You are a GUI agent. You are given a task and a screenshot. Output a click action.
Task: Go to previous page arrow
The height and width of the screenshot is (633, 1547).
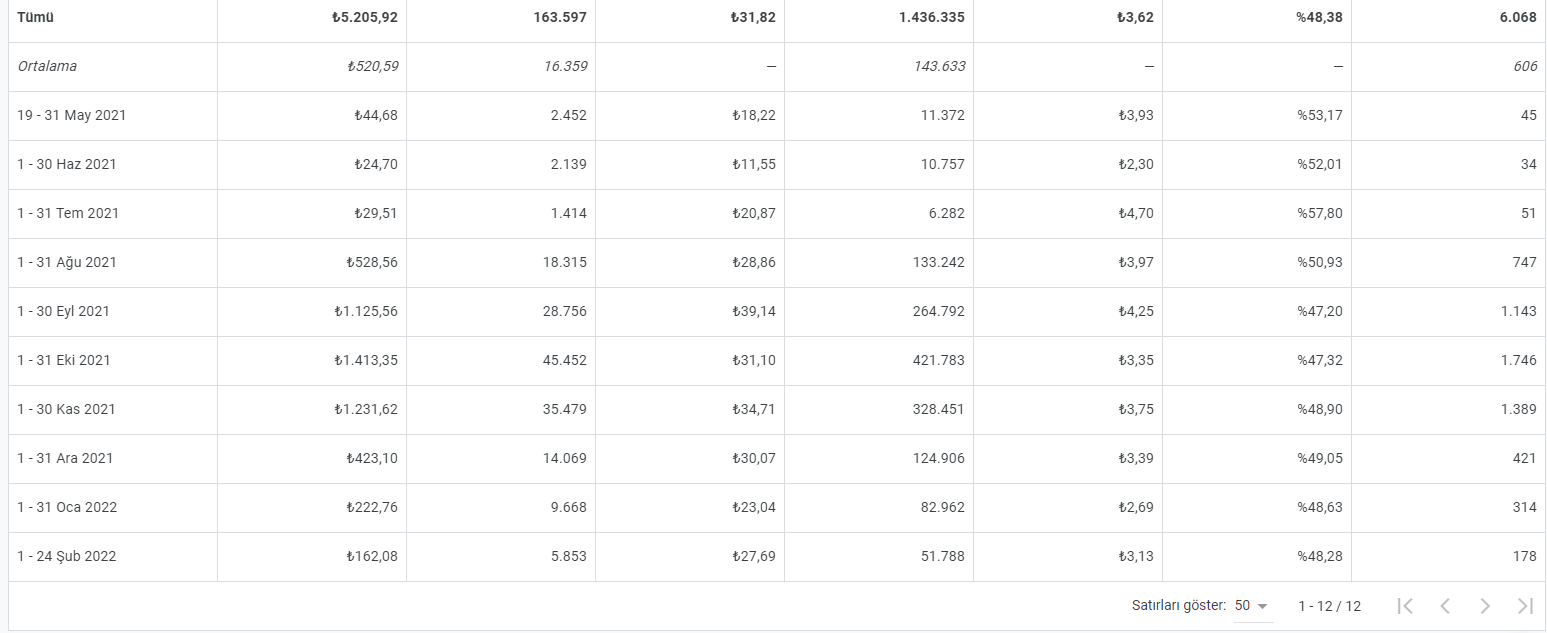(x=1445, y=606)
